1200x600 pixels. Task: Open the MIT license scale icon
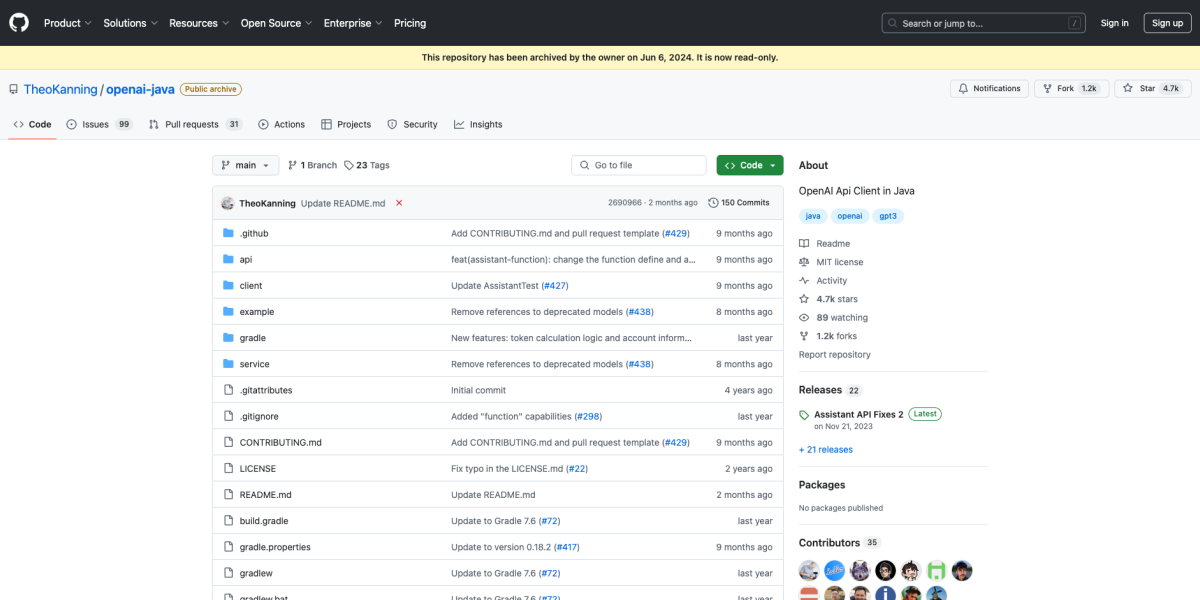pyautogui.click(x=804, y=261)
